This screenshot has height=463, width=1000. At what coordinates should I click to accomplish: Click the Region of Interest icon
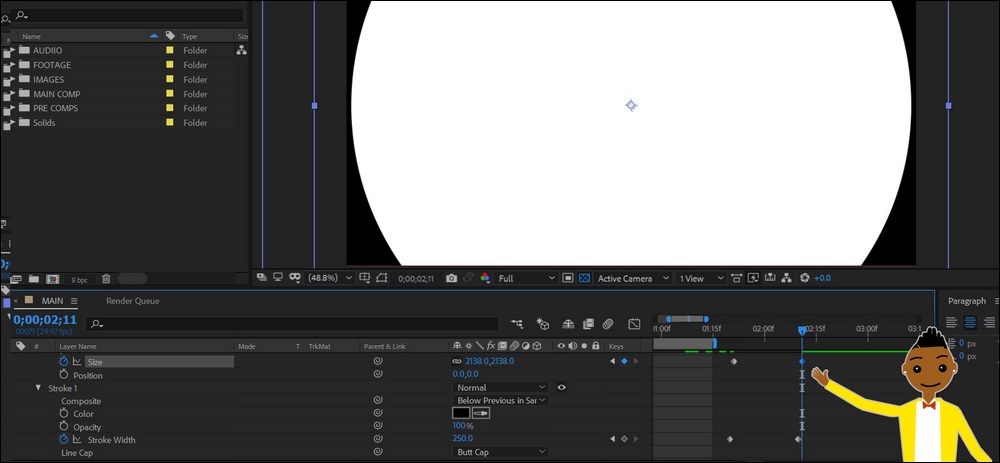pos(568,278)
